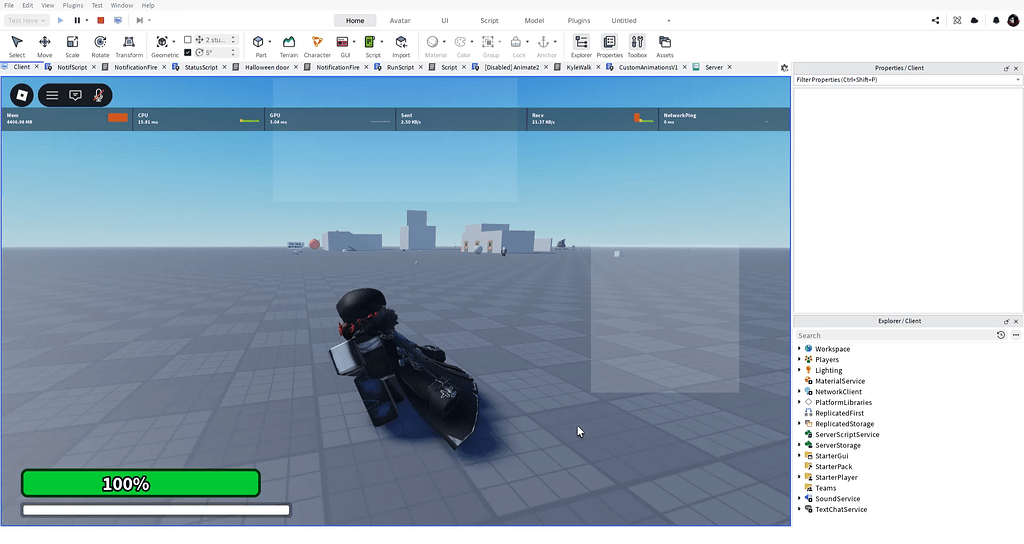Toggle the client/server view monitor icon
This screenshot has width=1024, height=544.
point(118,20)
